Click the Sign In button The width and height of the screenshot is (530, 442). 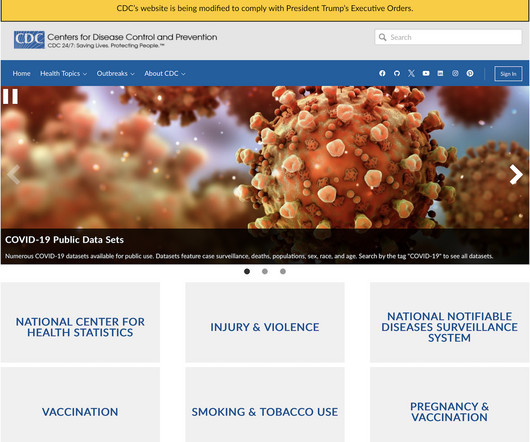click(508, 74)
